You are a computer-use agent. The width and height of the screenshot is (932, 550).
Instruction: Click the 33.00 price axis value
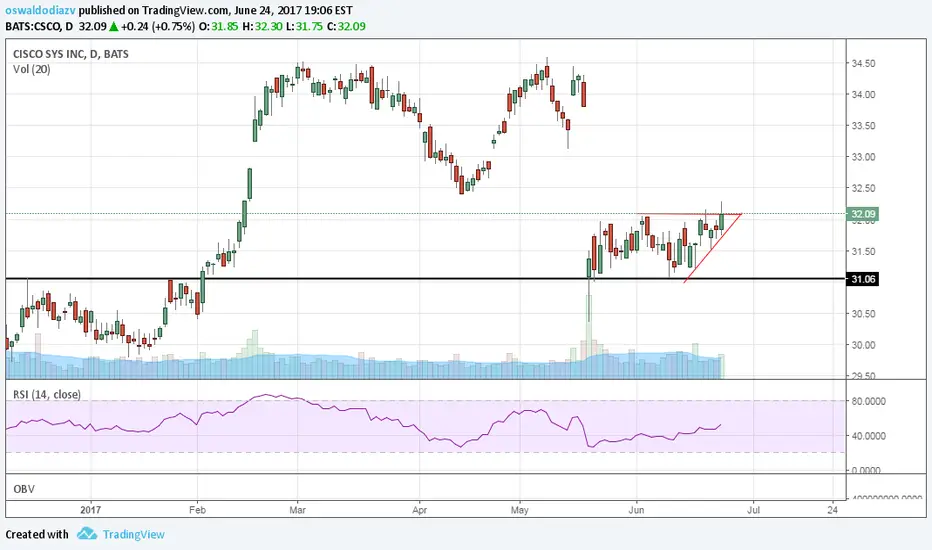[863, 157]
